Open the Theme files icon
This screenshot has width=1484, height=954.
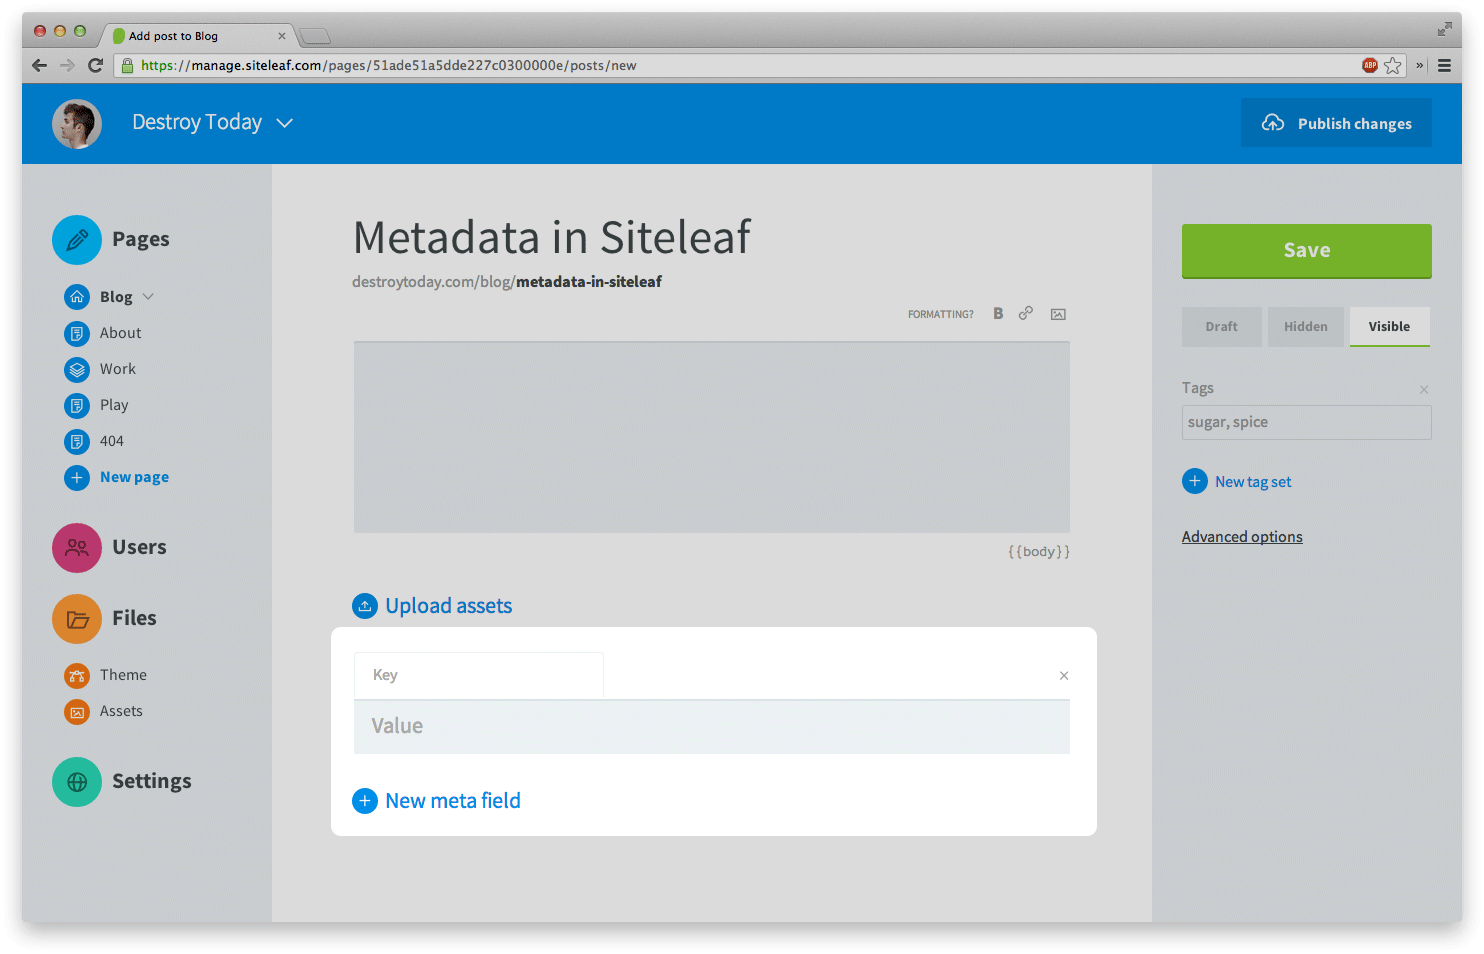77,676
